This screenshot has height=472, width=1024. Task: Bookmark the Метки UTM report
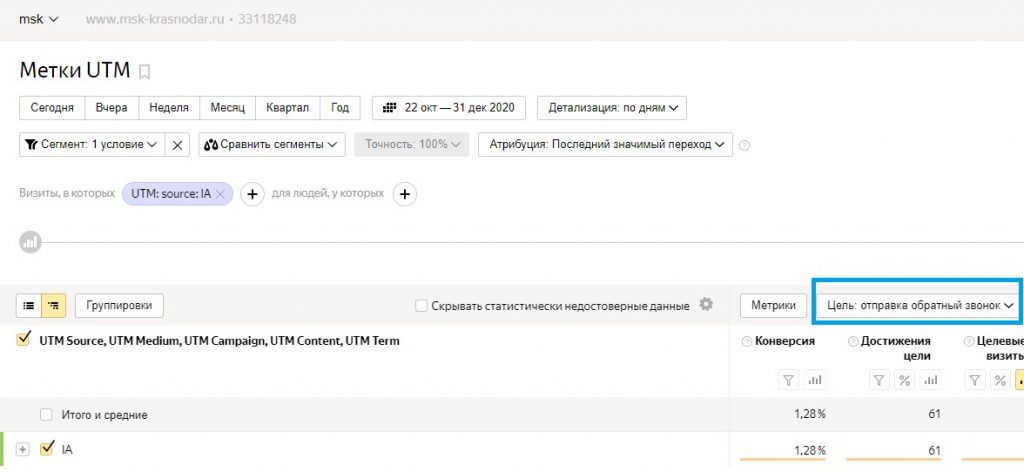pos(145,71)
